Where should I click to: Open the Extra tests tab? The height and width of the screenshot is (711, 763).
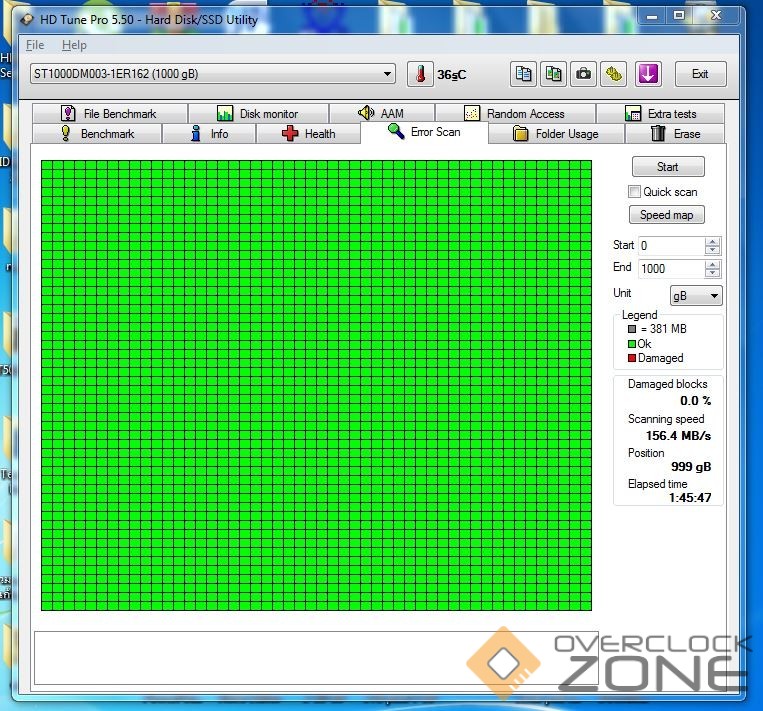click(x=660, y=113)
